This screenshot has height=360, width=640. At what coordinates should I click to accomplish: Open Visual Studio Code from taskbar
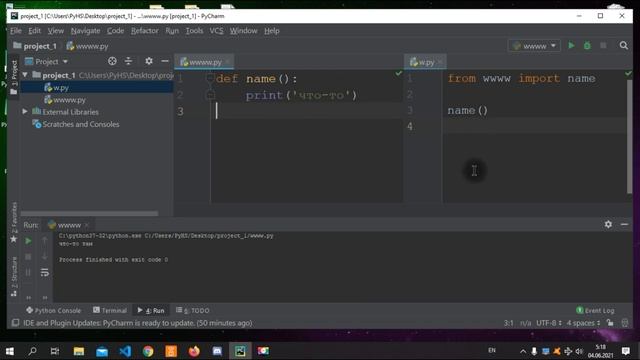pyautogui.click(x=125, y=351)
